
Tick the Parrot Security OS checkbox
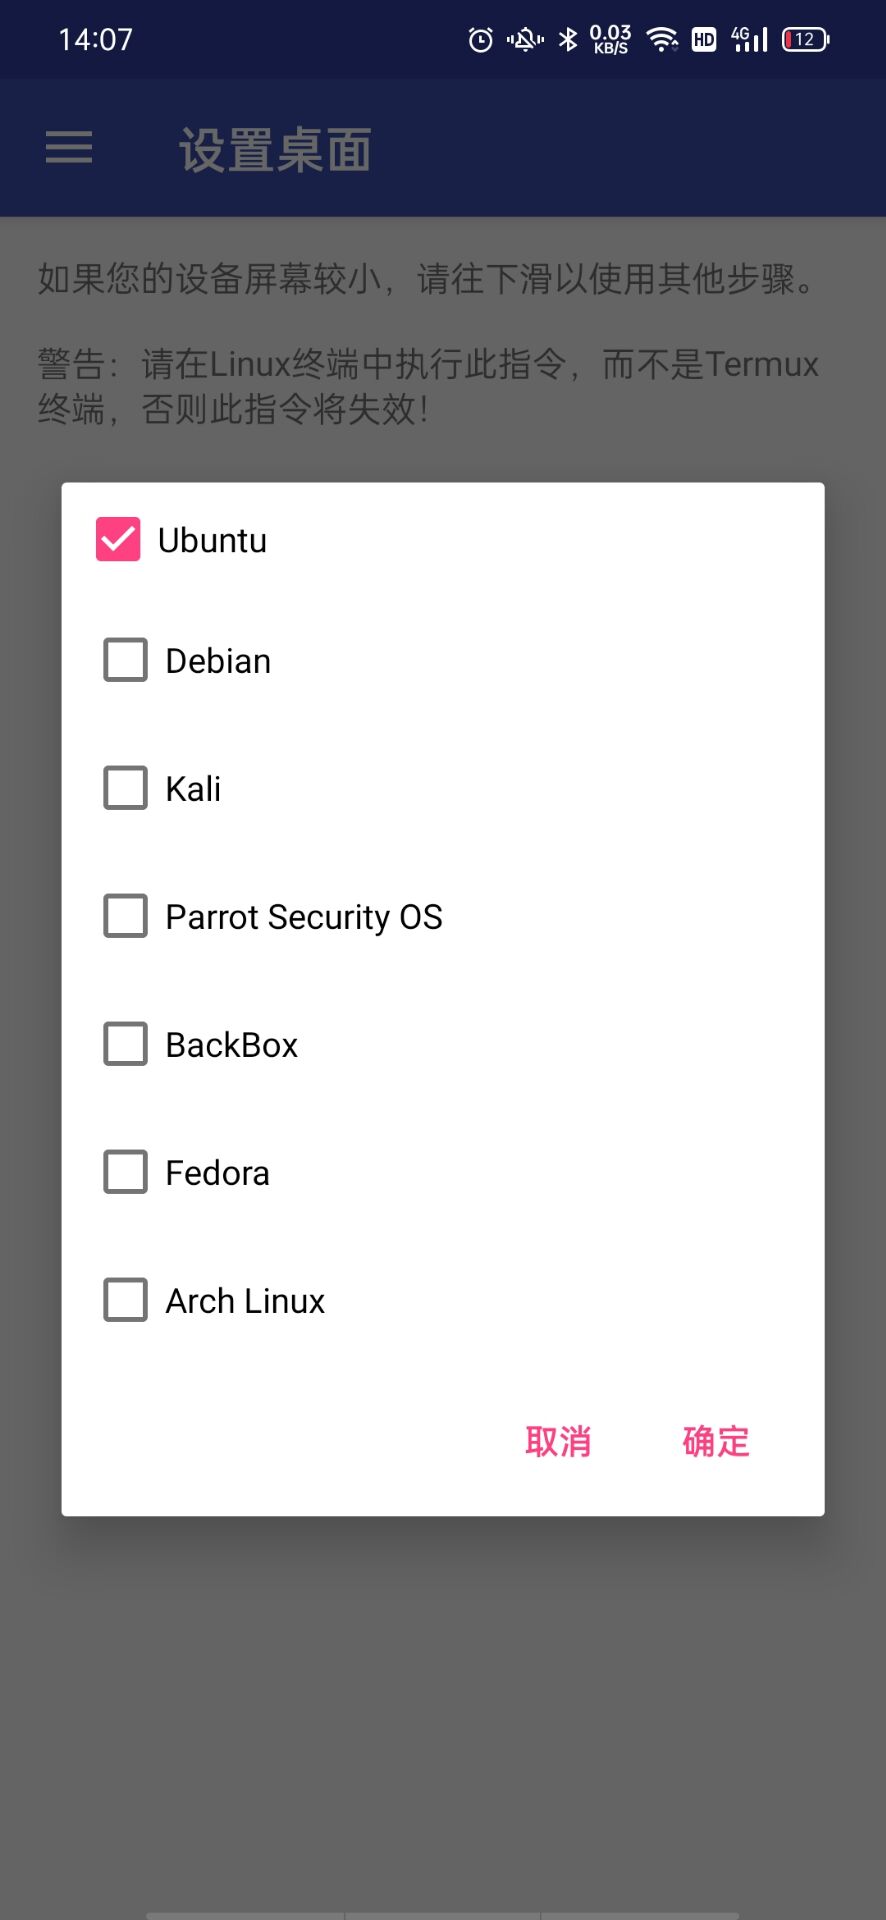click(126, 917)
